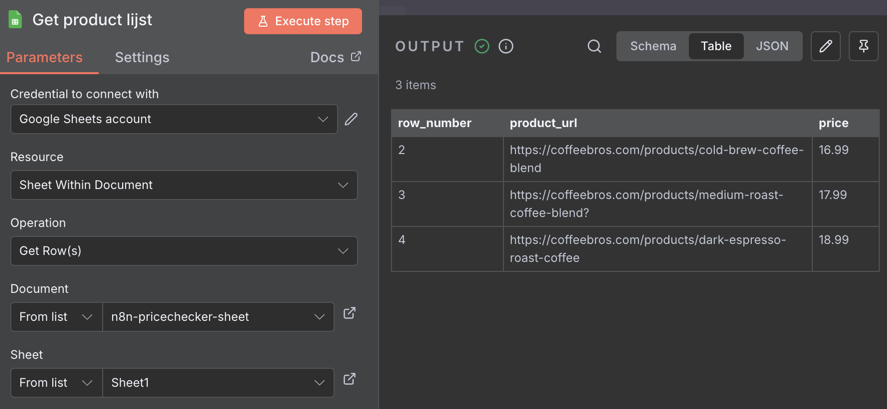Click the output search magnifier icon
887x409 pixels.
point(594,46)
